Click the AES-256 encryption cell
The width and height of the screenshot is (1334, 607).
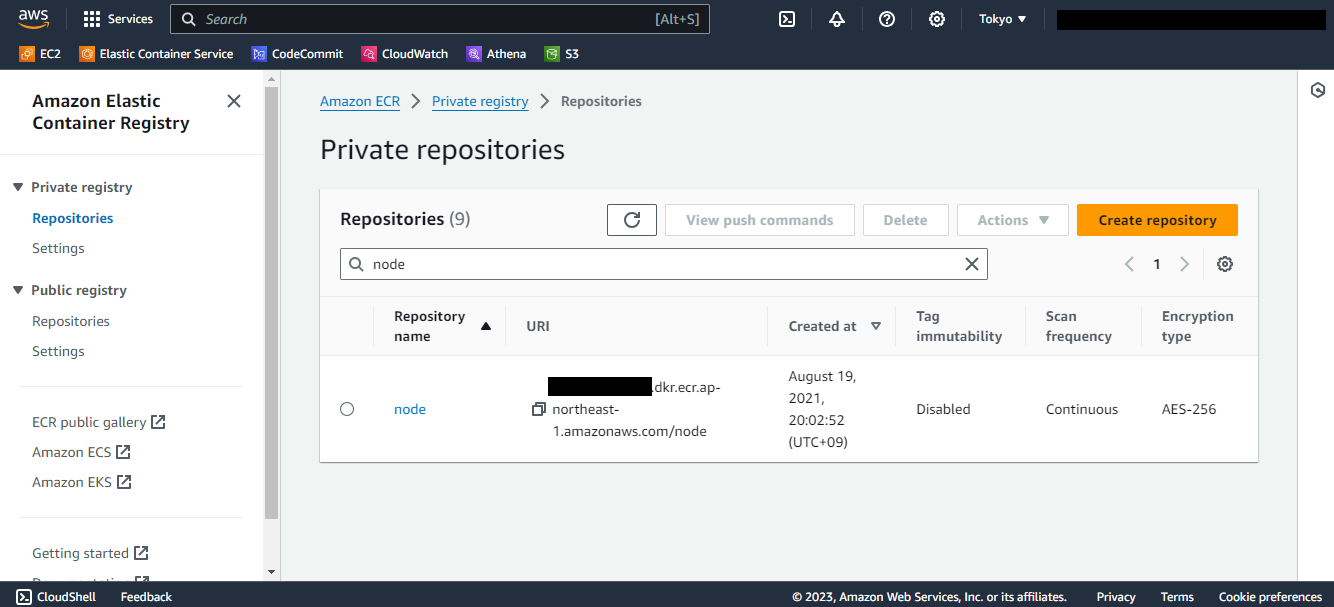(1189, 409)
